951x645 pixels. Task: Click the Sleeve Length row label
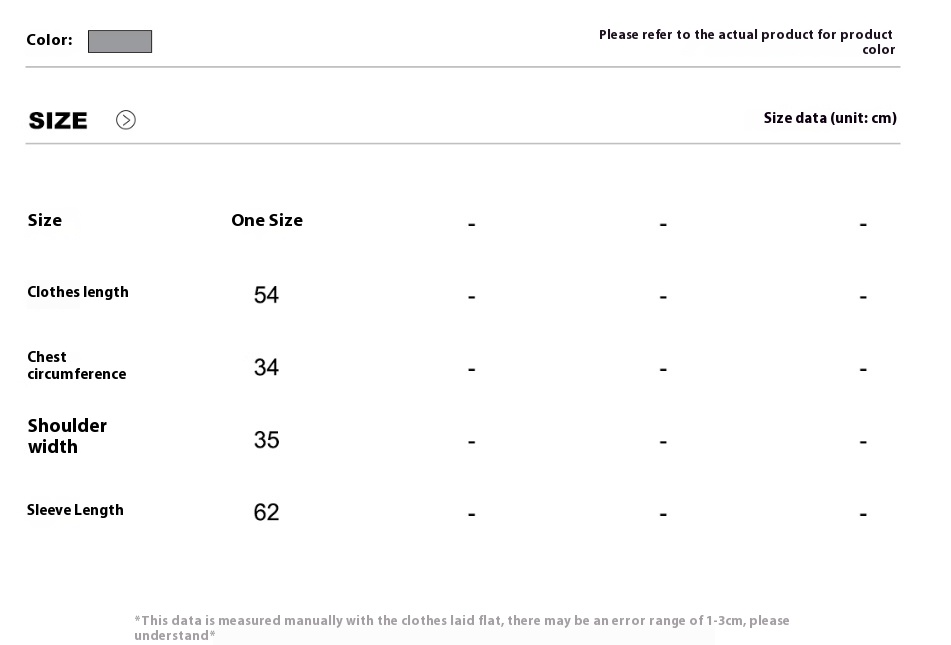[75, 510]
